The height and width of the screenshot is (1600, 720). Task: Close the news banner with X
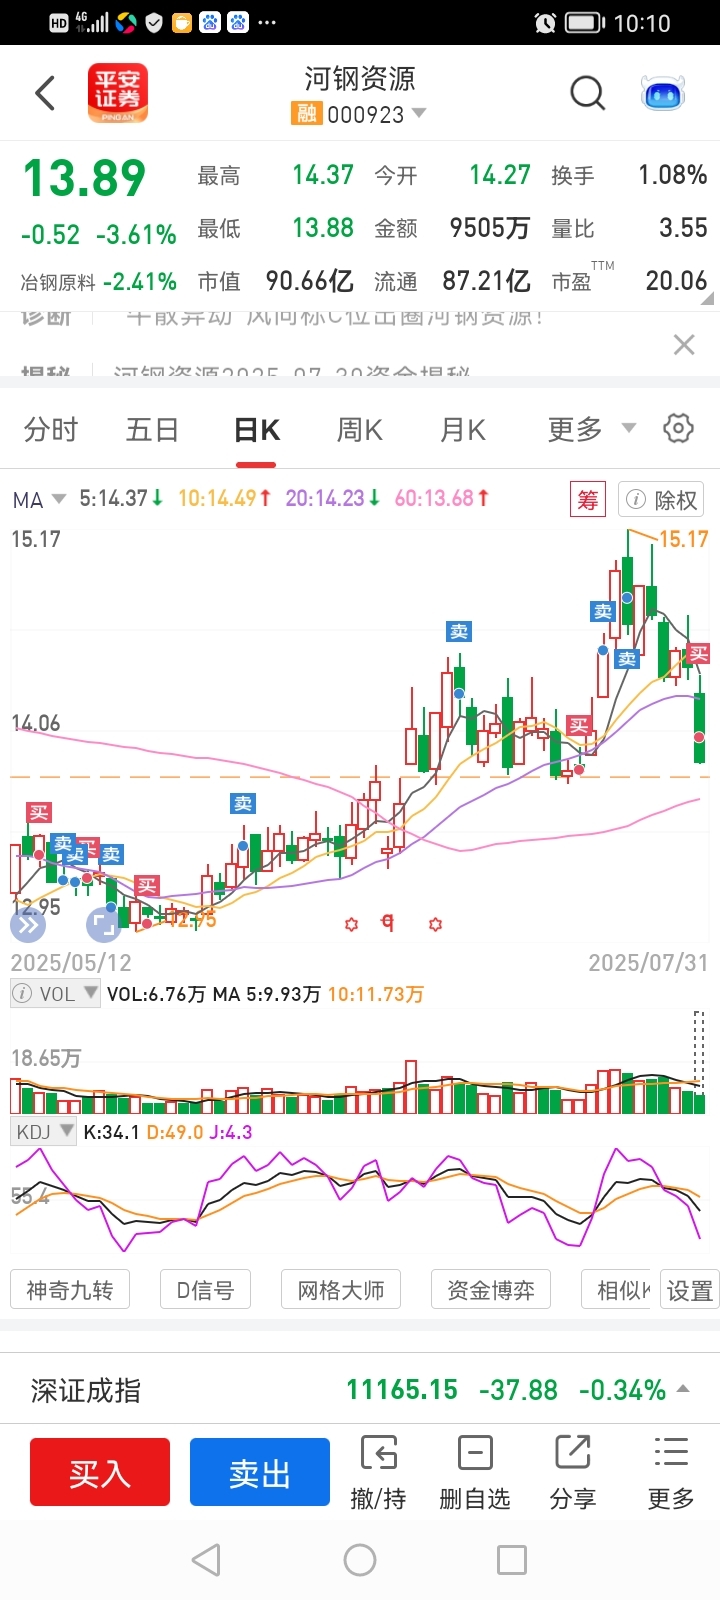(684, 345)
